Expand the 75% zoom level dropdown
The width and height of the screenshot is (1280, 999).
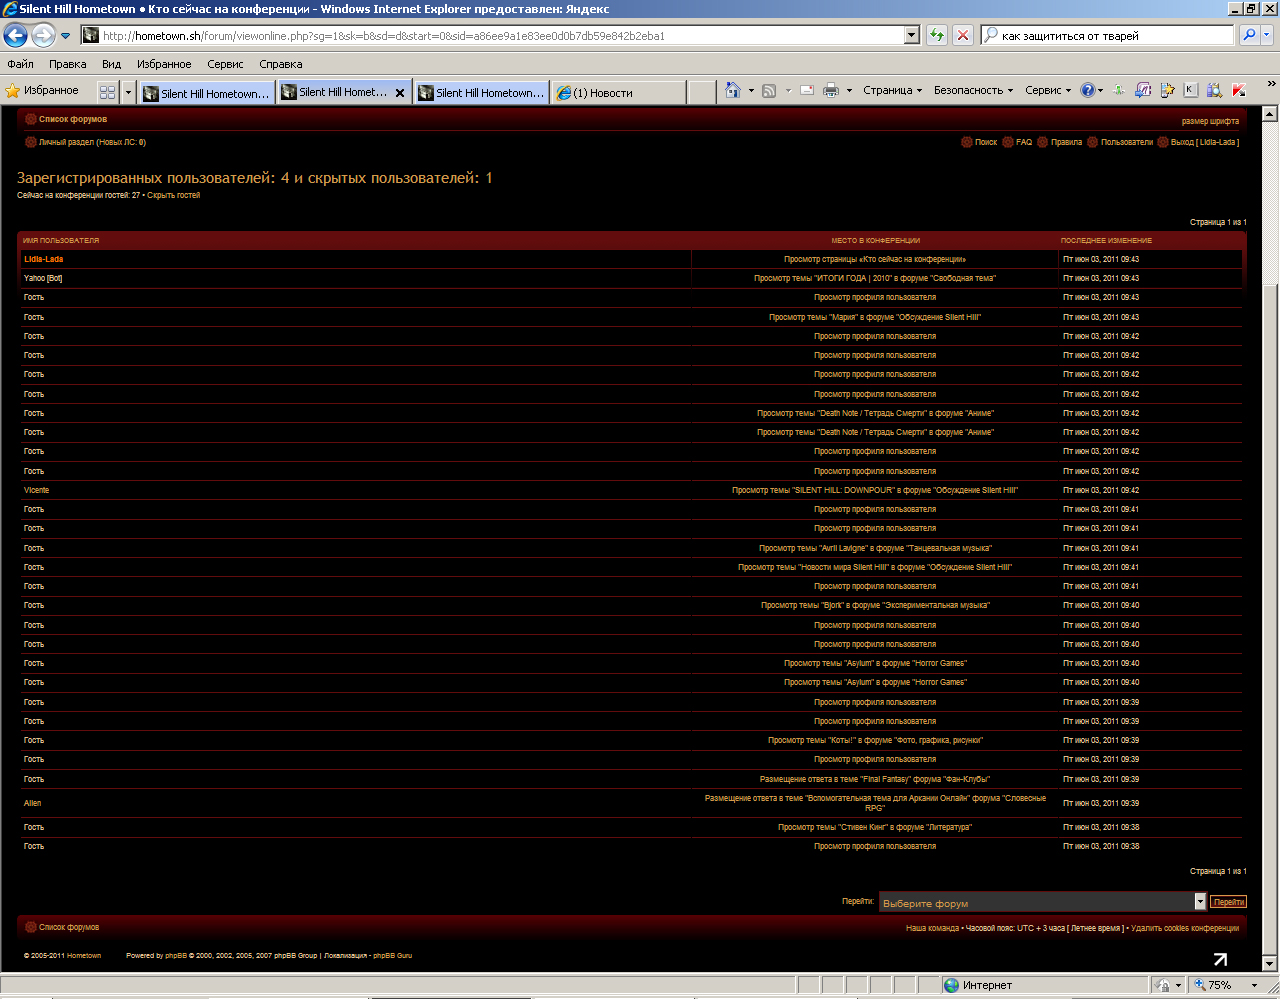(1254, 985)
